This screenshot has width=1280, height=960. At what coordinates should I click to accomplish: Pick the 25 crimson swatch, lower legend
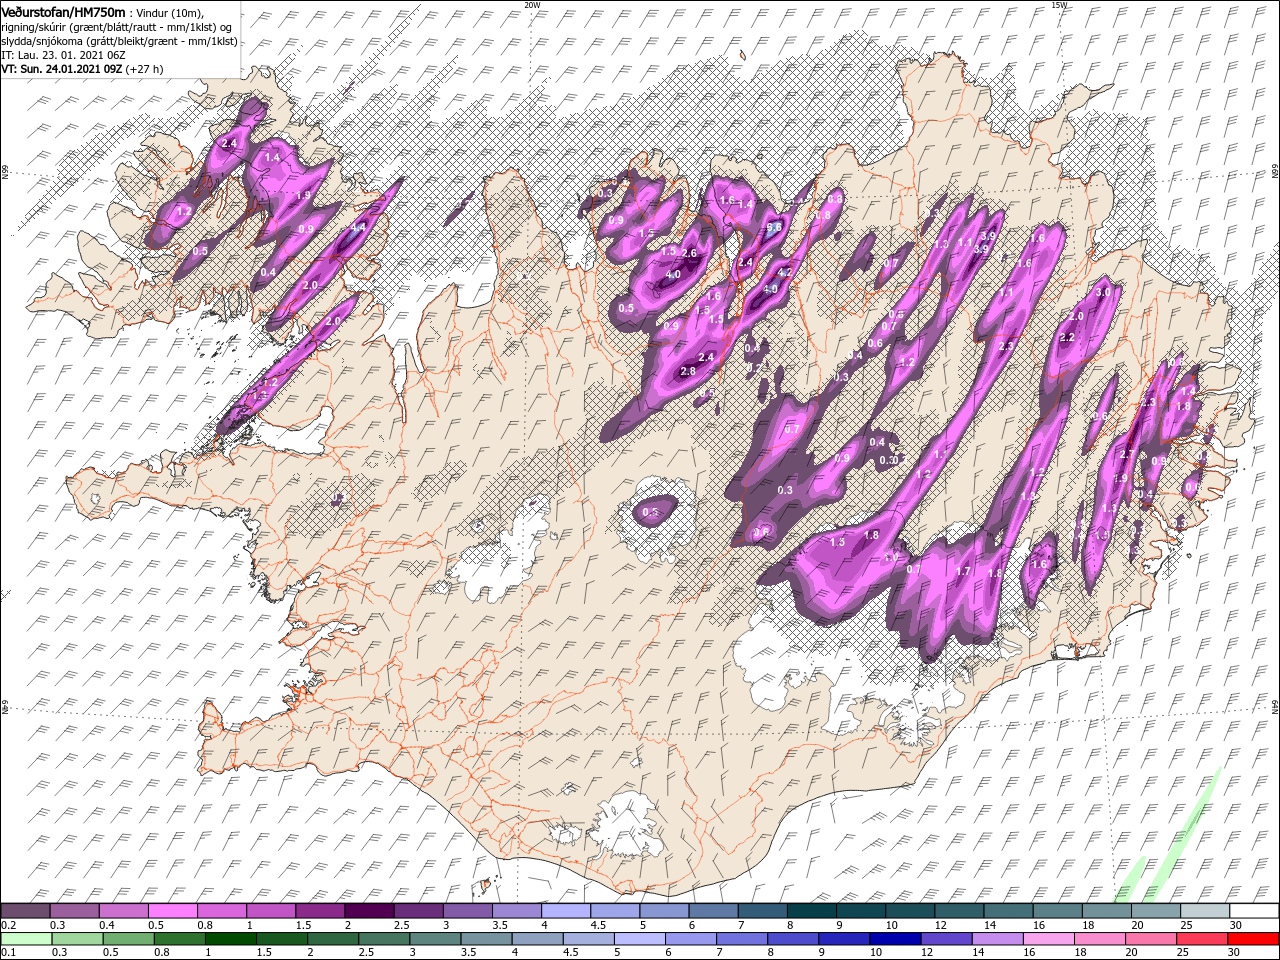1202,938
